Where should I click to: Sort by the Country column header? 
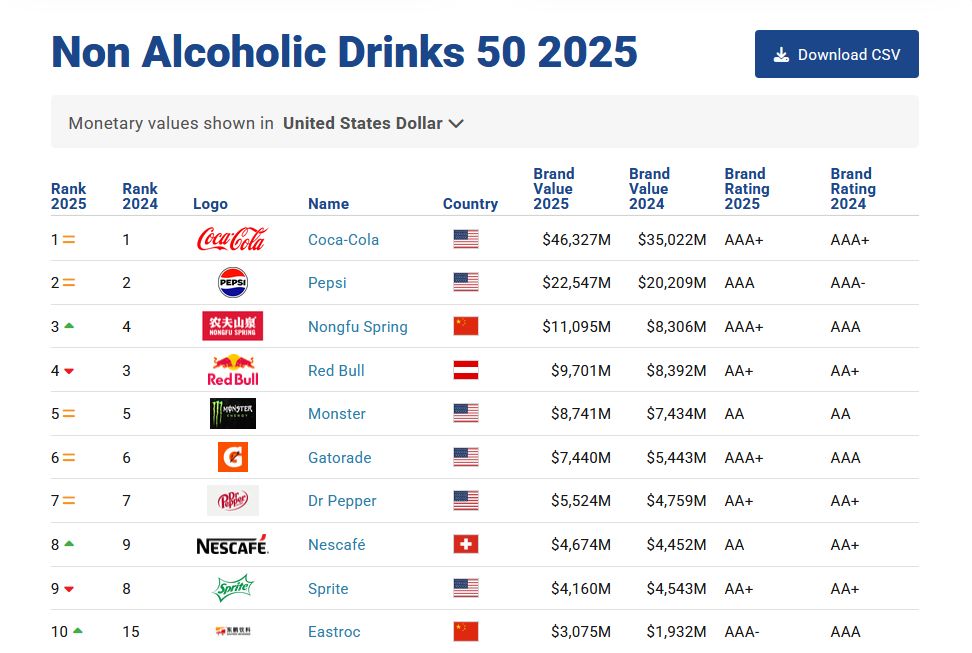470,204
